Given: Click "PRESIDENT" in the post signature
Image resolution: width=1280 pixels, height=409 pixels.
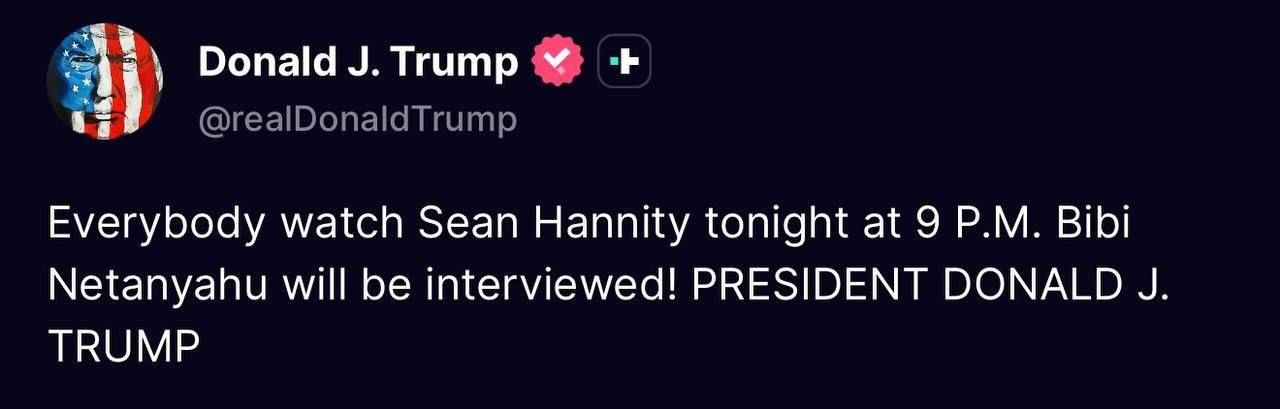Looking at the screenshot, I should pyautogui.click(x=804, y=286).
